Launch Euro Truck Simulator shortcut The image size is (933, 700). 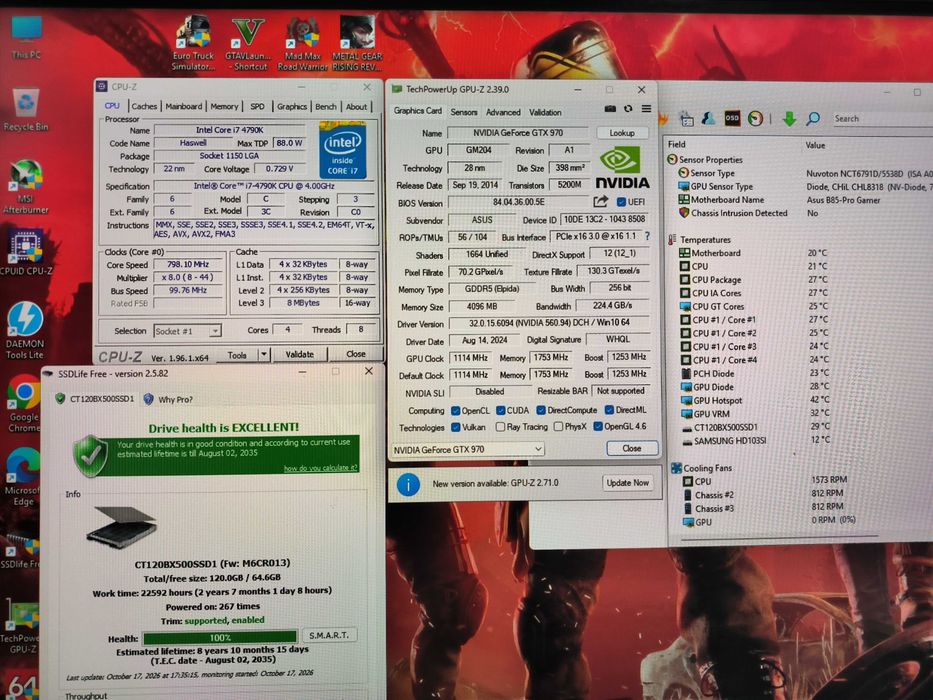pyautogui.click(x=193, y=43)
